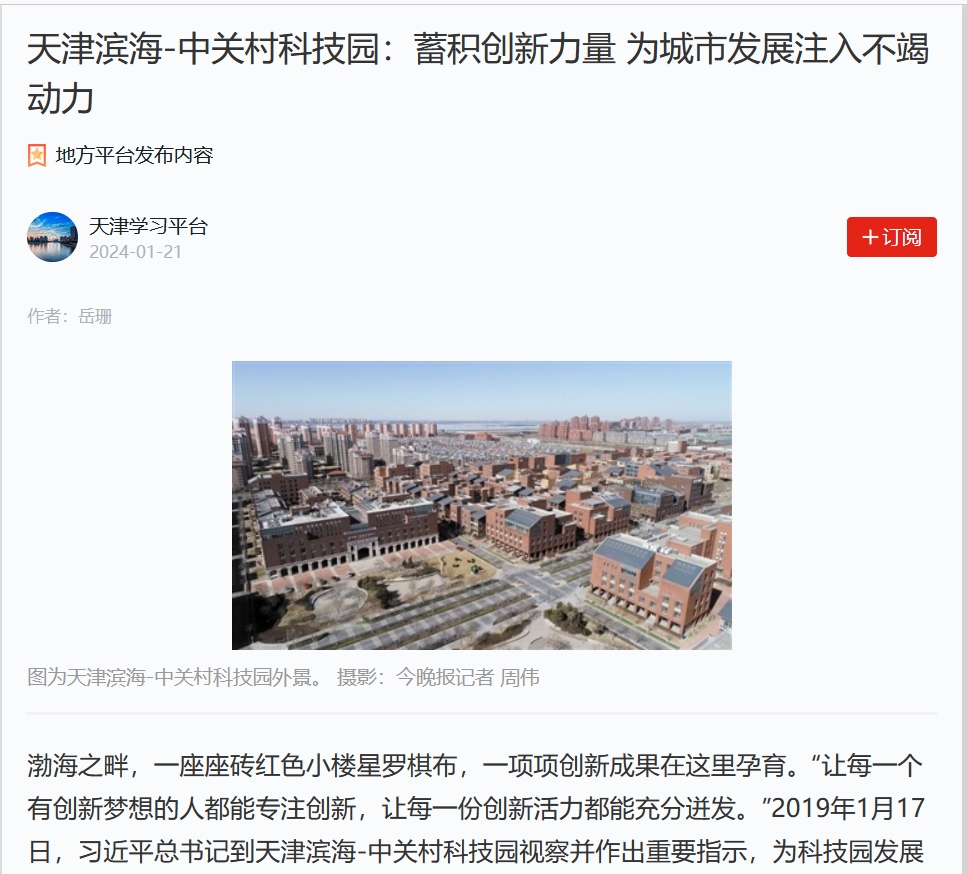Click the plus sign on 订阅 button
967x874 pixels.
point(870,237)
